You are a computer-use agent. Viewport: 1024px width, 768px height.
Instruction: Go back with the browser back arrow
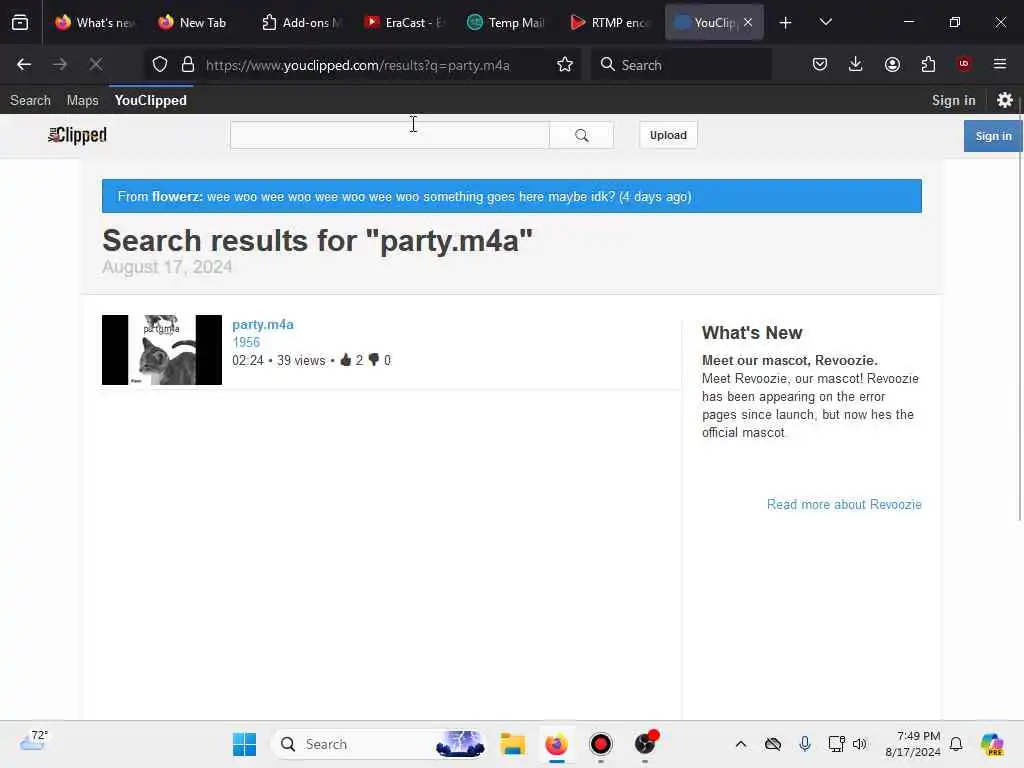point(24,64)
